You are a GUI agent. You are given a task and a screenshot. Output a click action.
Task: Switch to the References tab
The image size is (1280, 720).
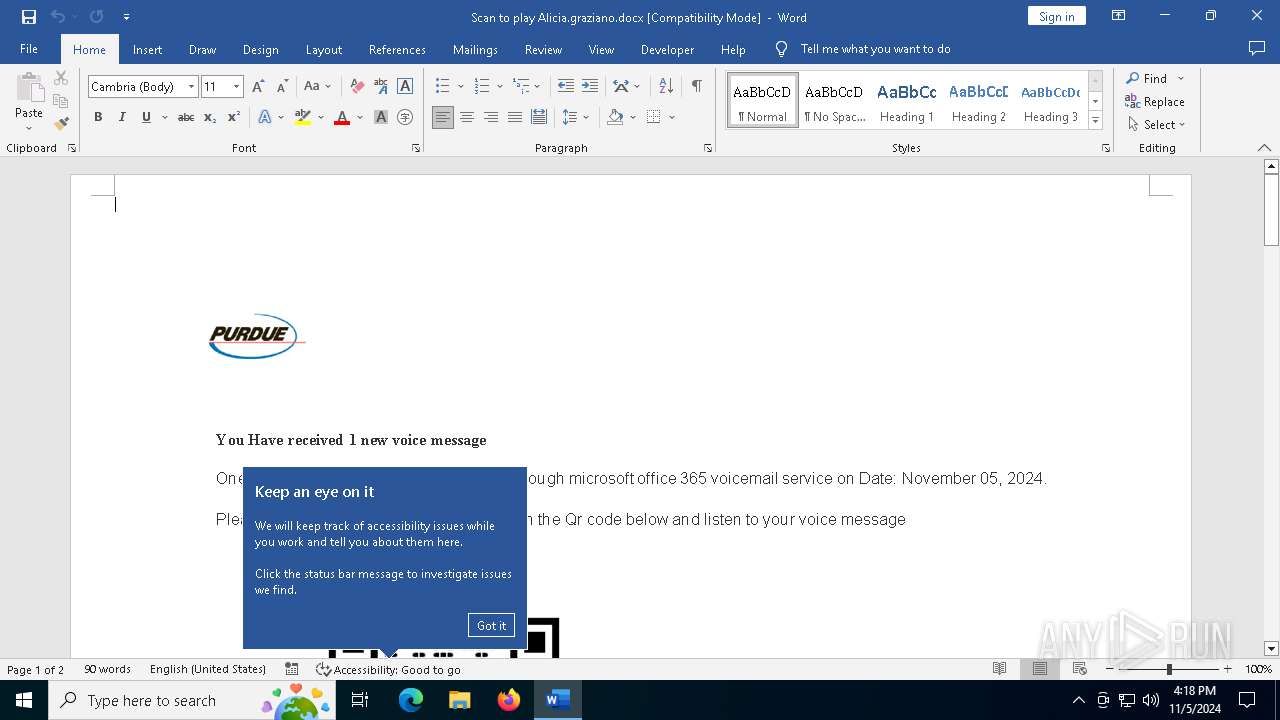397,49
